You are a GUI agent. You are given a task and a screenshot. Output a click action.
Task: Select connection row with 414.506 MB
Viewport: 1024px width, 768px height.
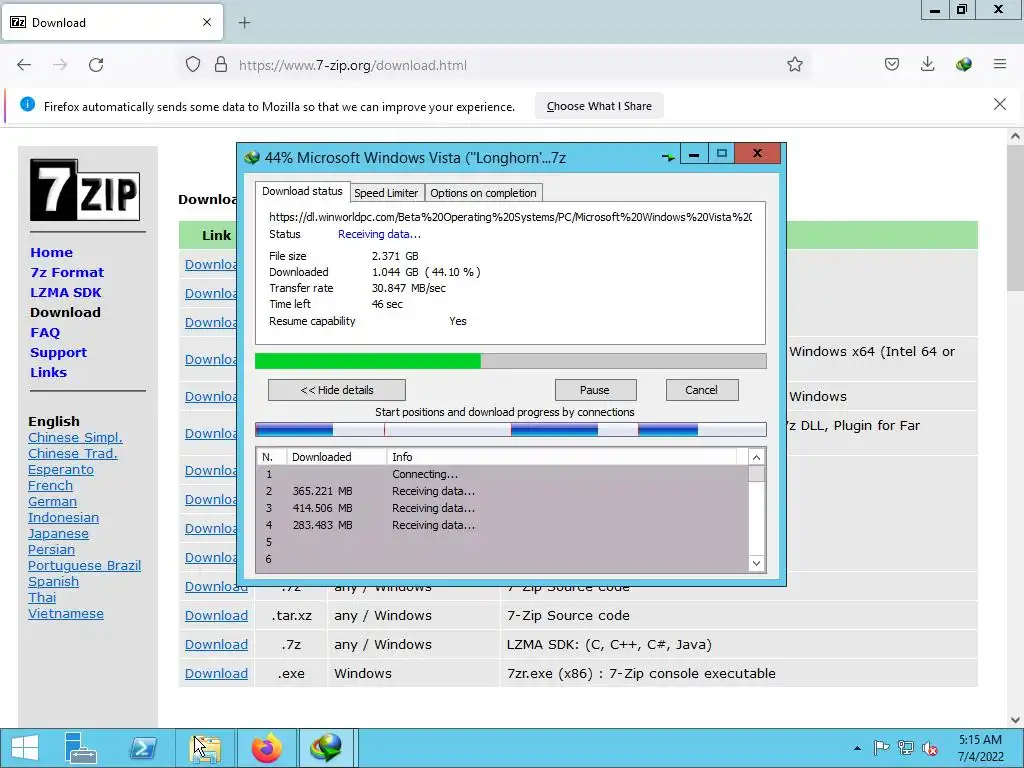(x=503, y=508)
